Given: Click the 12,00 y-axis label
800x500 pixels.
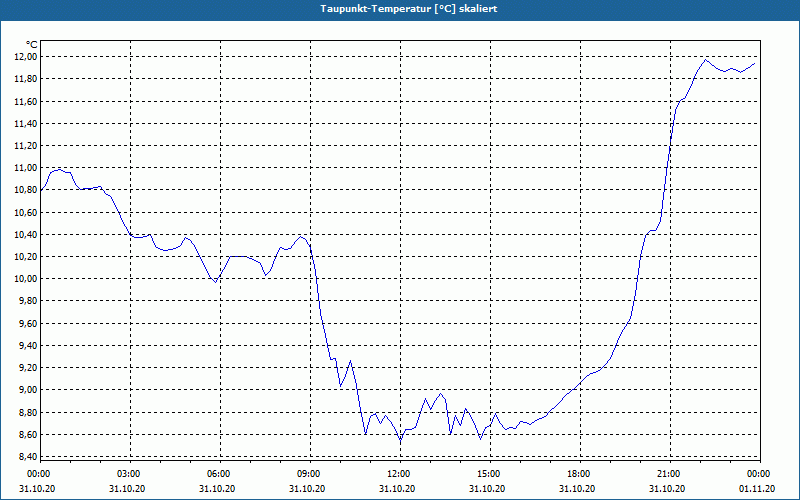Looking at the screenshot, I should 28,57.
